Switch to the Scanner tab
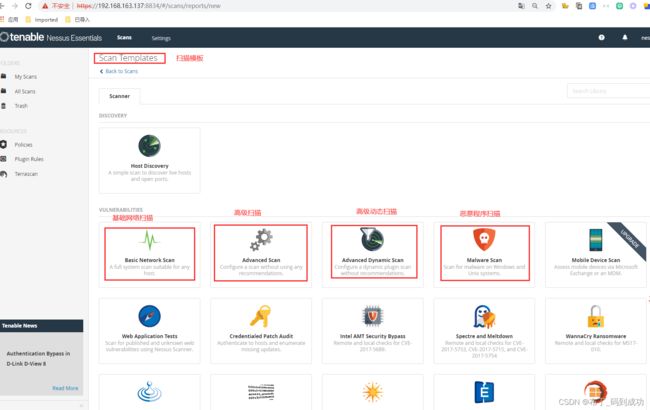650x410 pixels. tap(119, 96)
